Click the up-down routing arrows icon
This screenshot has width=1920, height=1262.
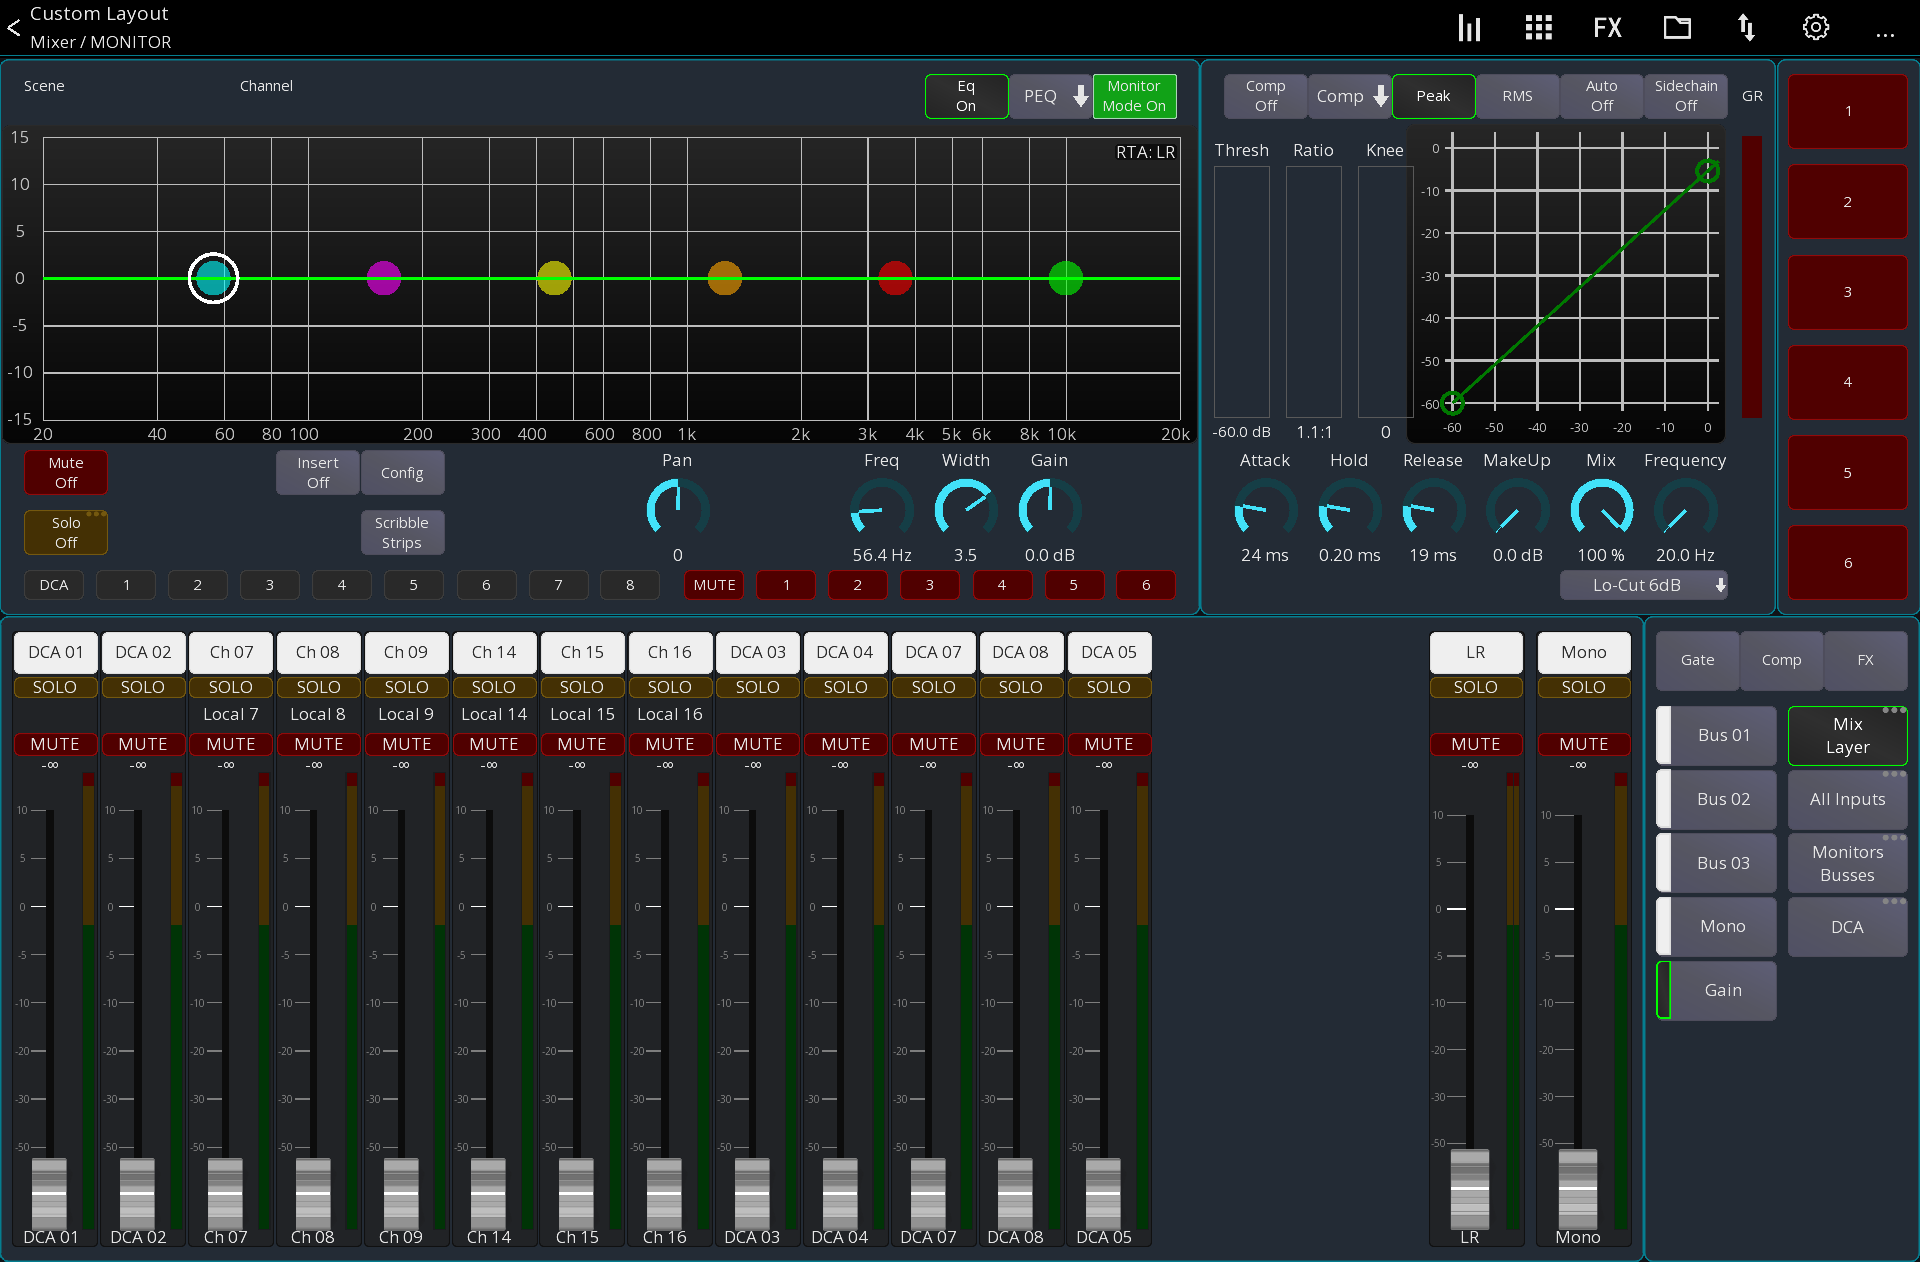pos(1746,28)
